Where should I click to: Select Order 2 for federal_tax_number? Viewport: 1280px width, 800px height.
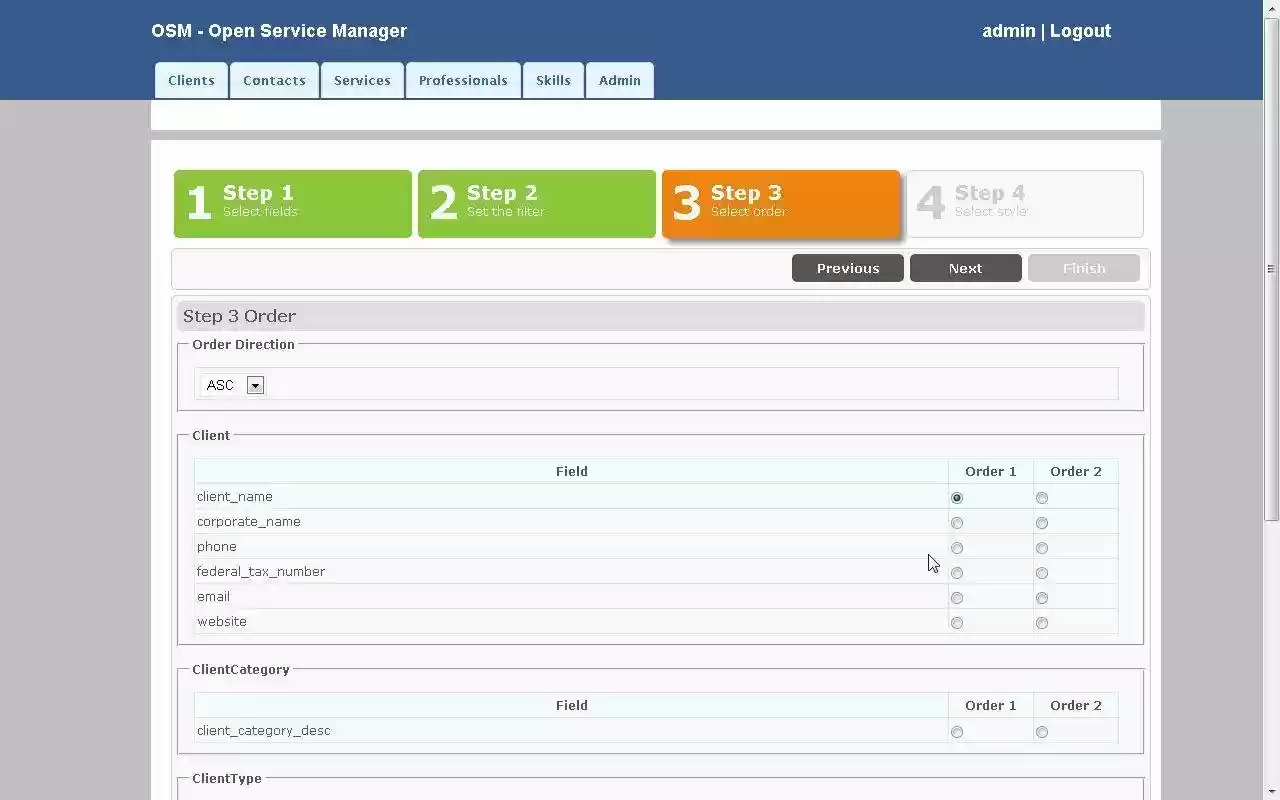1042,573
